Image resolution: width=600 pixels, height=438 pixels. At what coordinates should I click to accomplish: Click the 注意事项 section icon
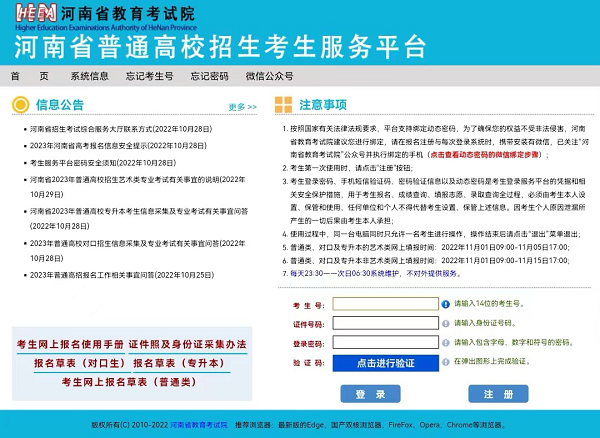(284, 104)
